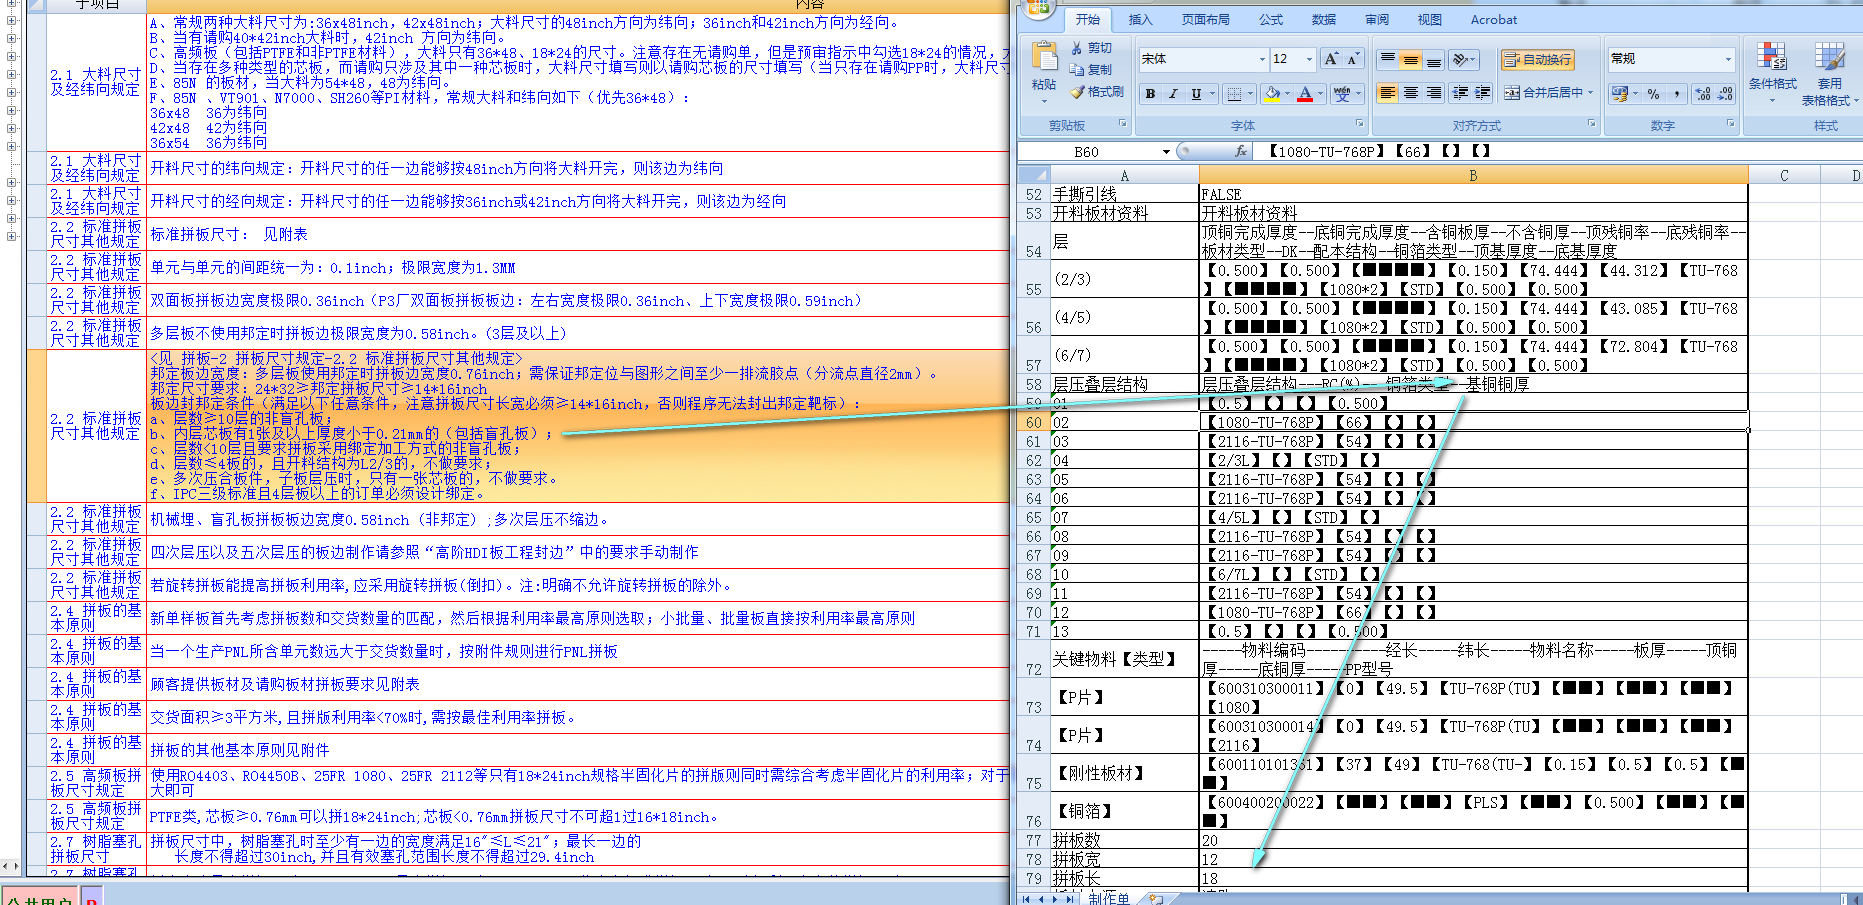Center text horizontally
The width and height of the screenshot is (1863, 905).
[1411, 93]
